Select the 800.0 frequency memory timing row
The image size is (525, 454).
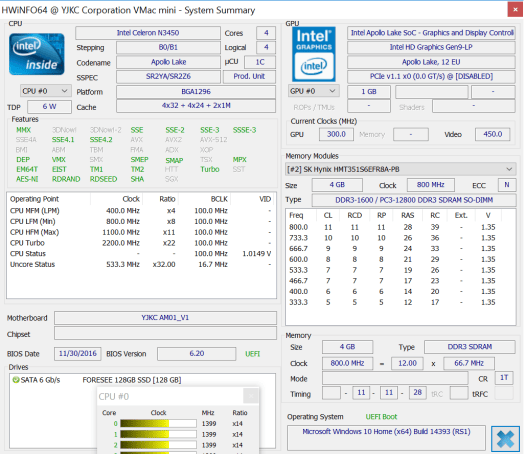(392, 227)
